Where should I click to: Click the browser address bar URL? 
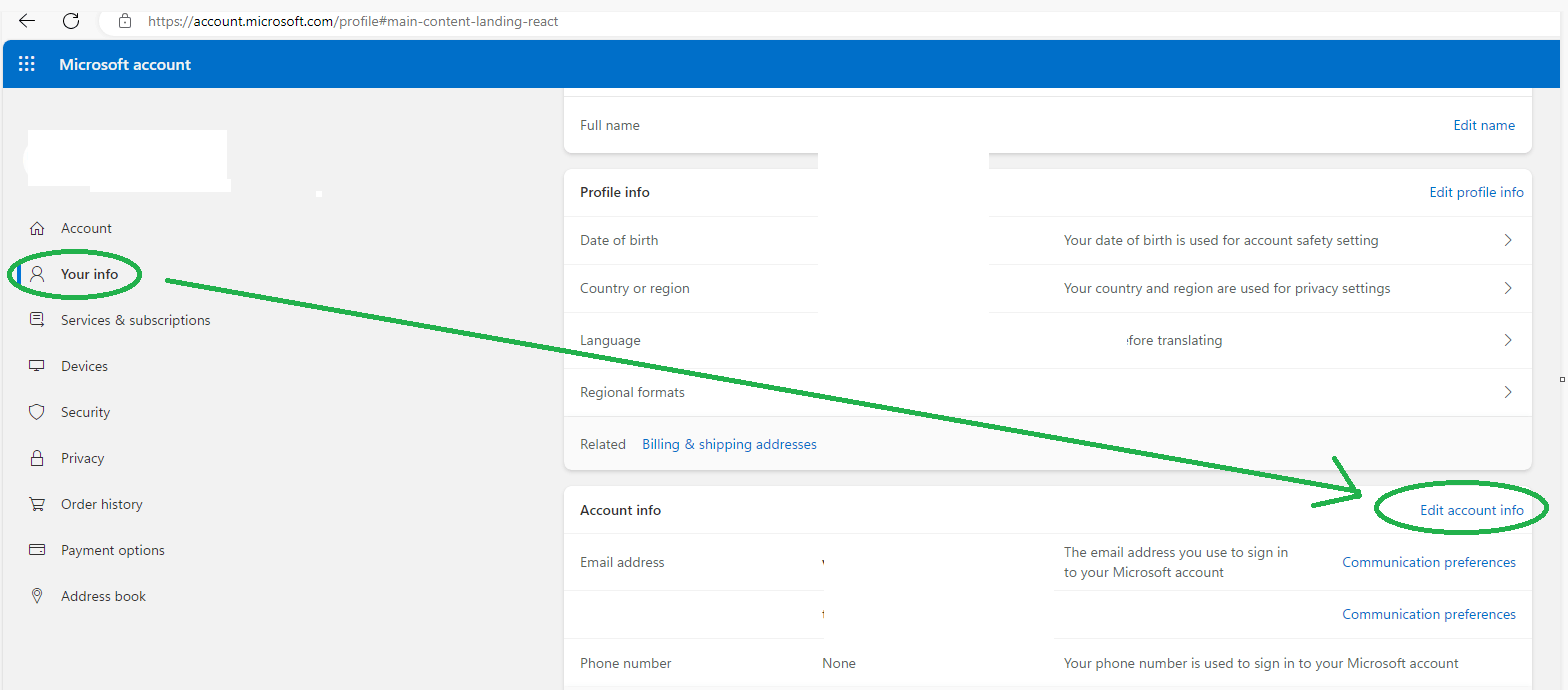353,20
